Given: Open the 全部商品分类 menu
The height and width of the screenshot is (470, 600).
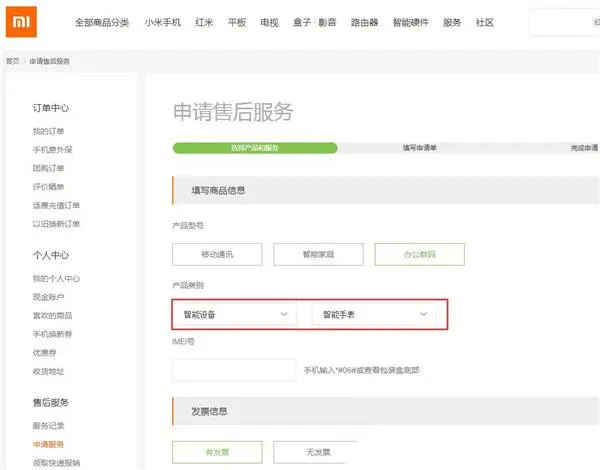Looking at the screenshot, I should (102, 23).
